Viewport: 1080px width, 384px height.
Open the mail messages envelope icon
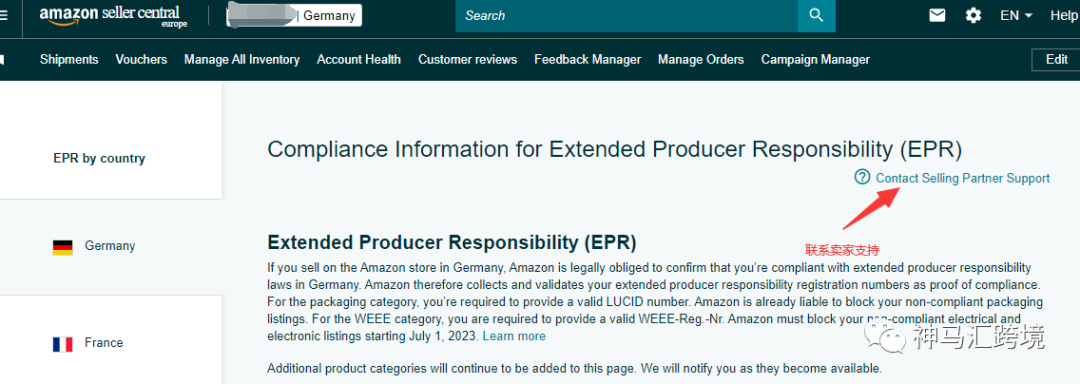click(x=937, y=15)
